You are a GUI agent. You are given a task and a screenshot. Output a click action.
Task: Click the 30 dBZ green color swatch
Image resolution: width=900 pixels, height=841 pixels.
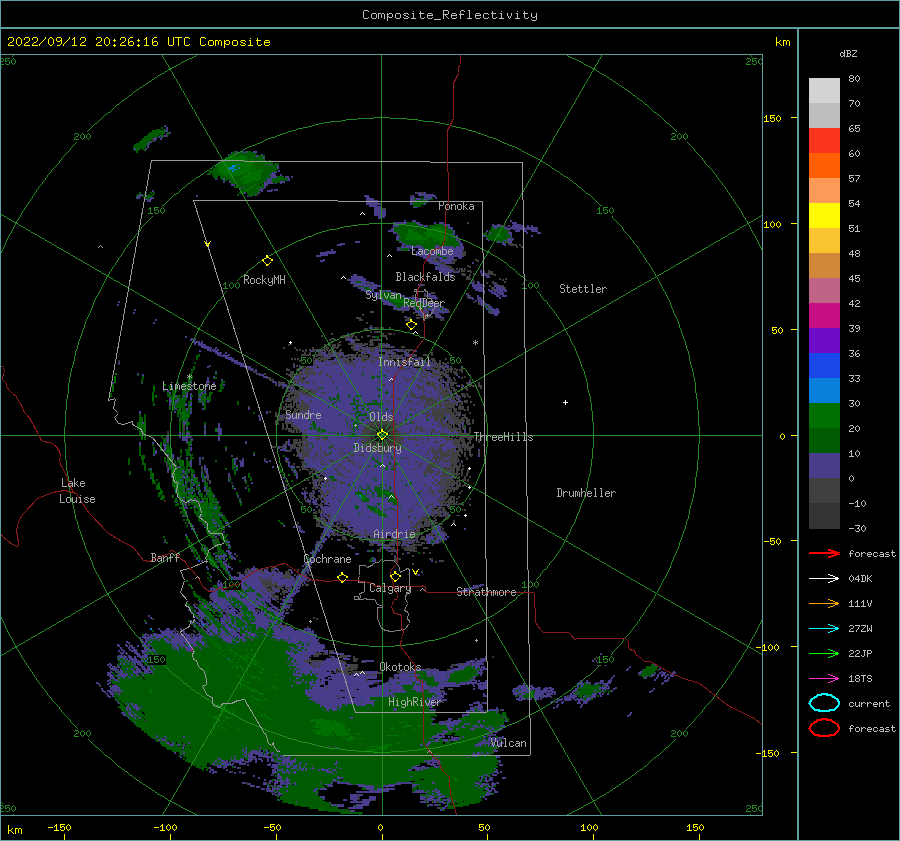click(824, 416)
